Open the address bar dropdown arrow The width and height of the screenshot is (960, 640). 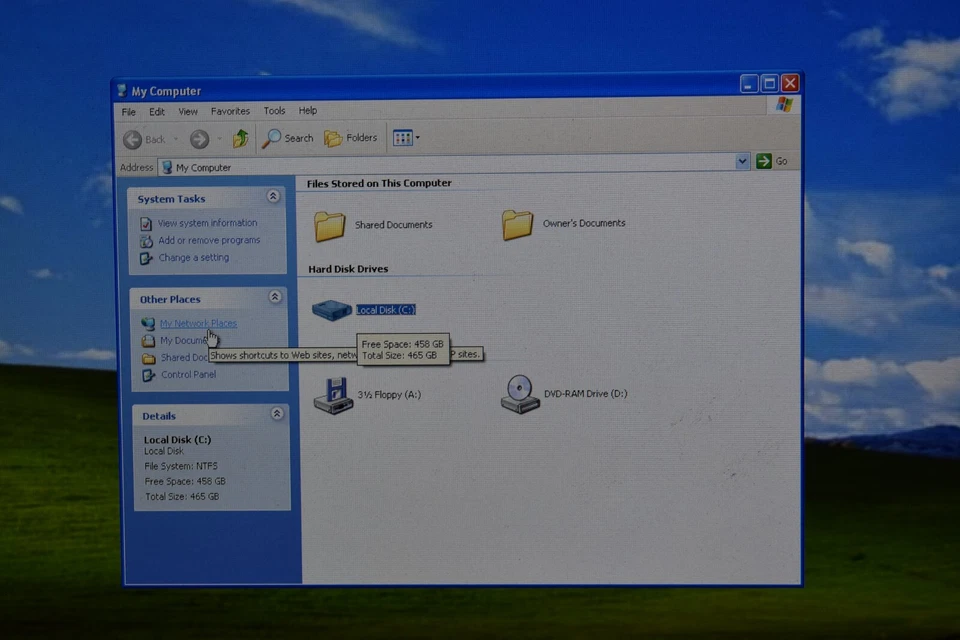742,160
